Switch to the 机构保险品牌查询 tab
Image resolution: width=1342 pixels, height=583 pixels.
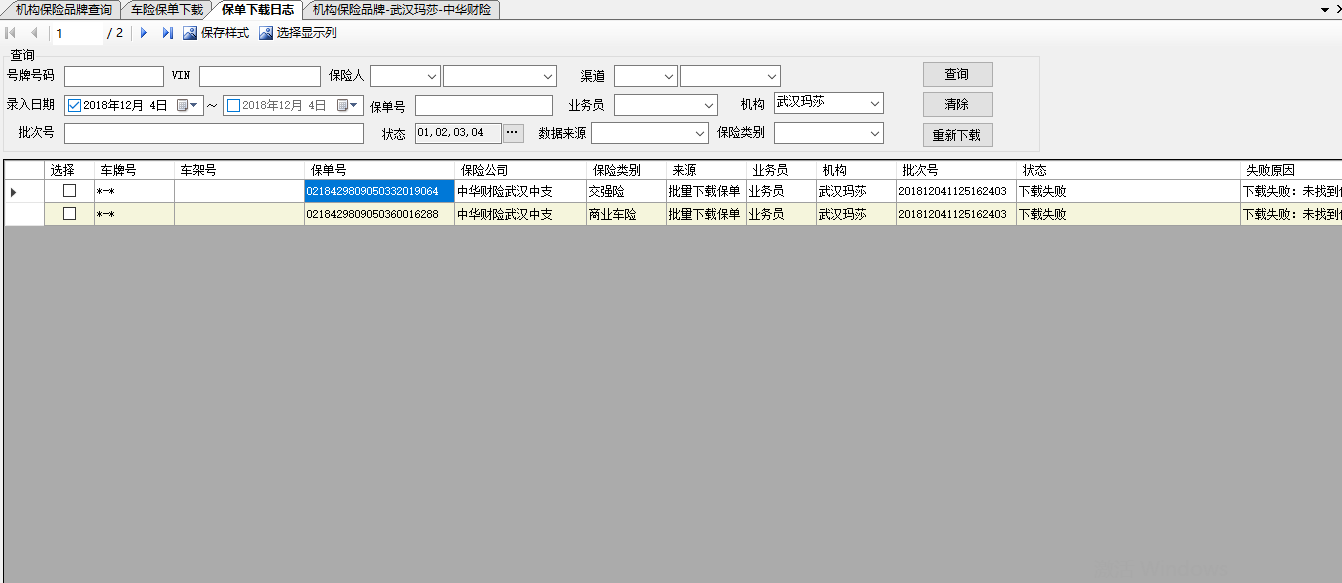click(63, 10)
